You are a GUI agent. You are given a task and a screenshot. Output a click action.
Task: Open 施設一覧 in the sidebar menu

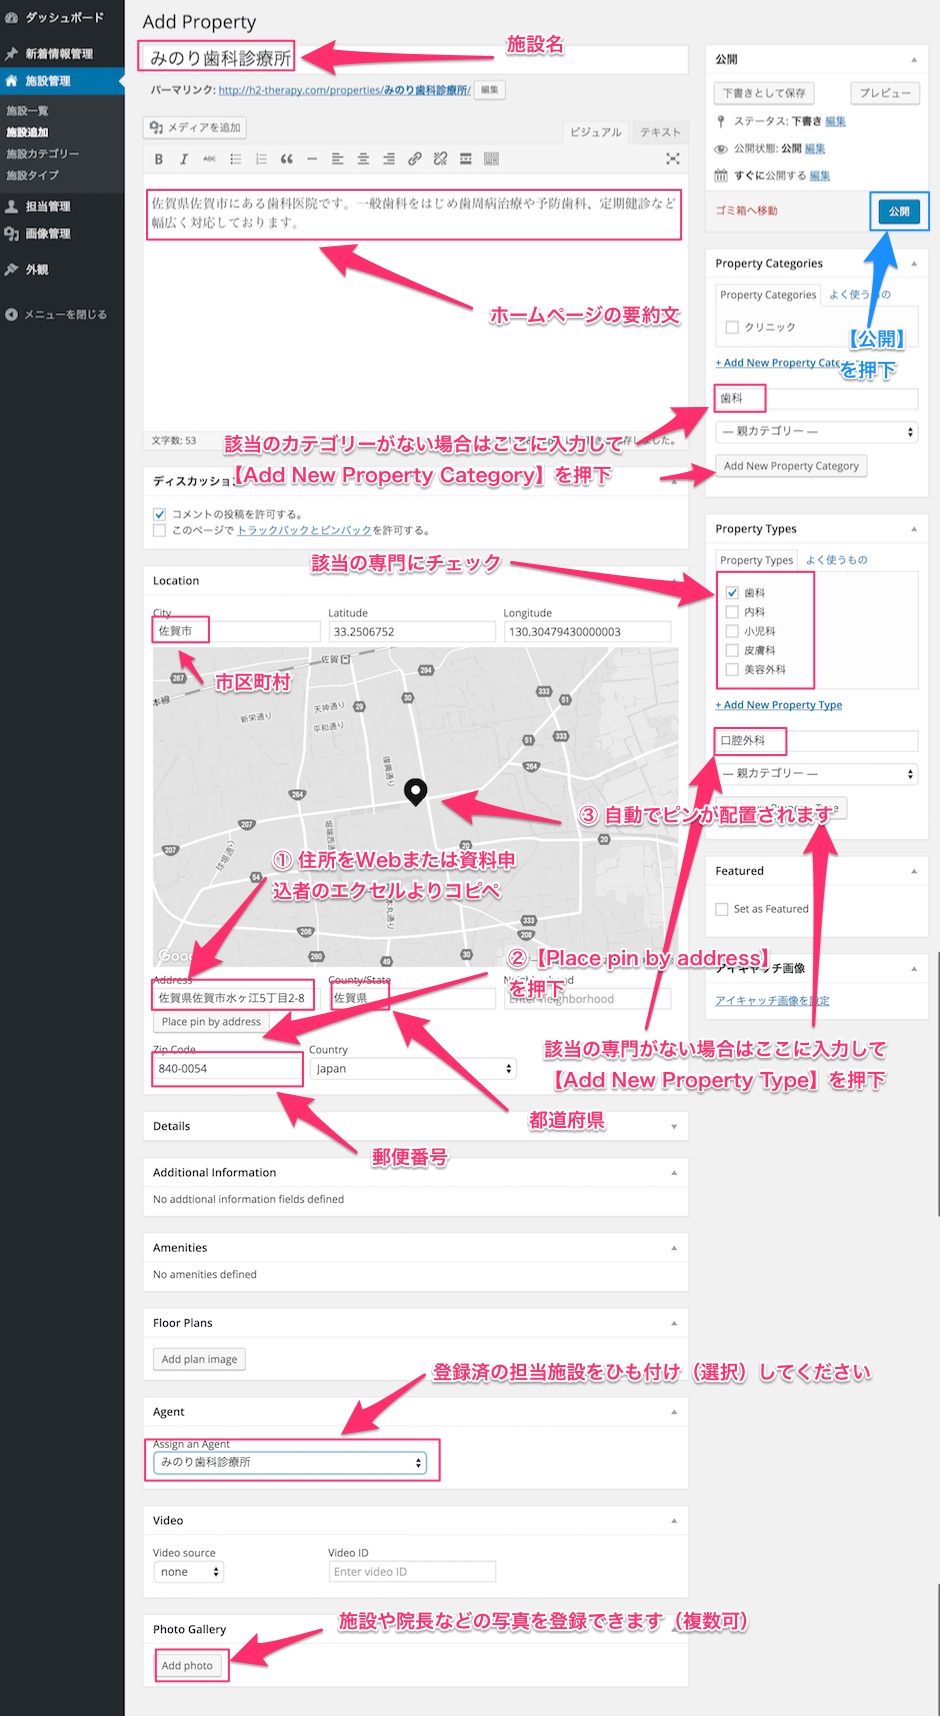coord(27,111)
